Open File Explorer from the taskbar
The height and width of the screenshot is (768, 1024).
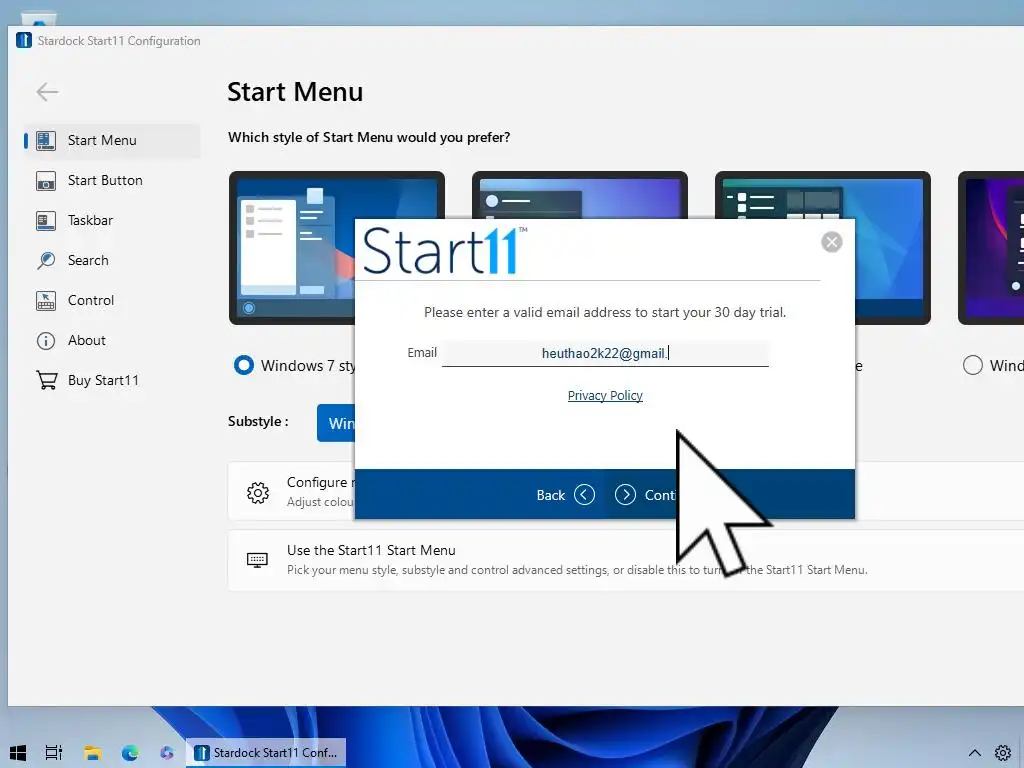click(x=93, y=753)
